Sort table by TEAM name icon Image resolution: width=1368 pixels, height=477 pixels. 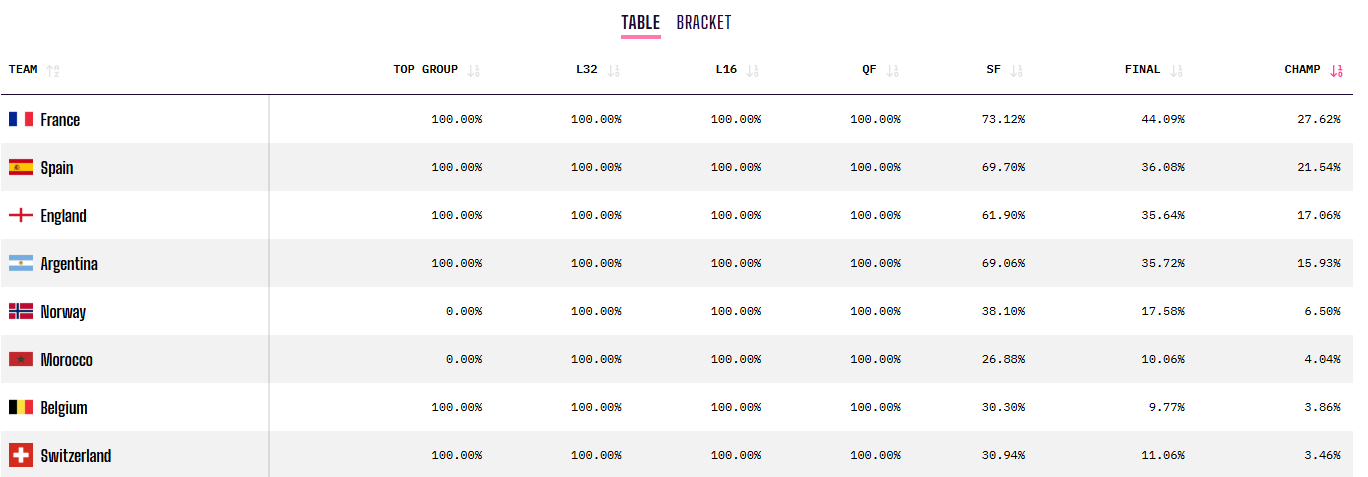[x=53, y=70]
